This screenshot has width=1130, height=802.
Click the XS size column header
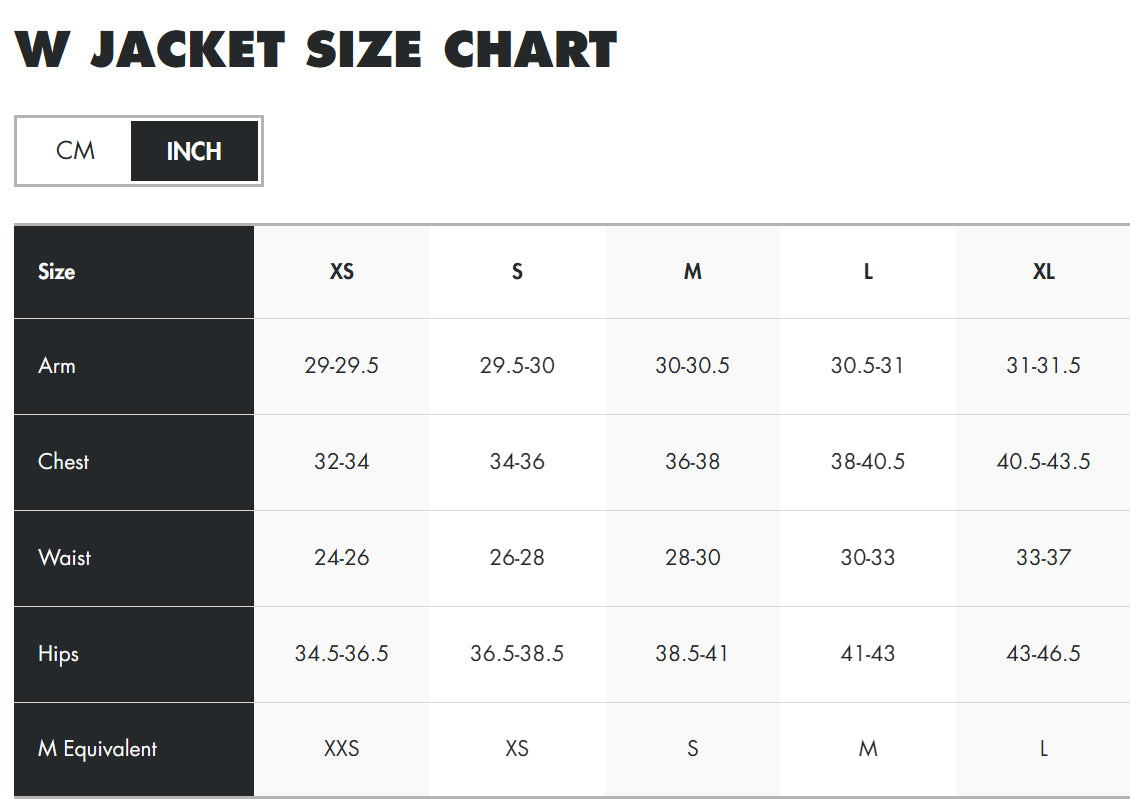pos(341,272)
